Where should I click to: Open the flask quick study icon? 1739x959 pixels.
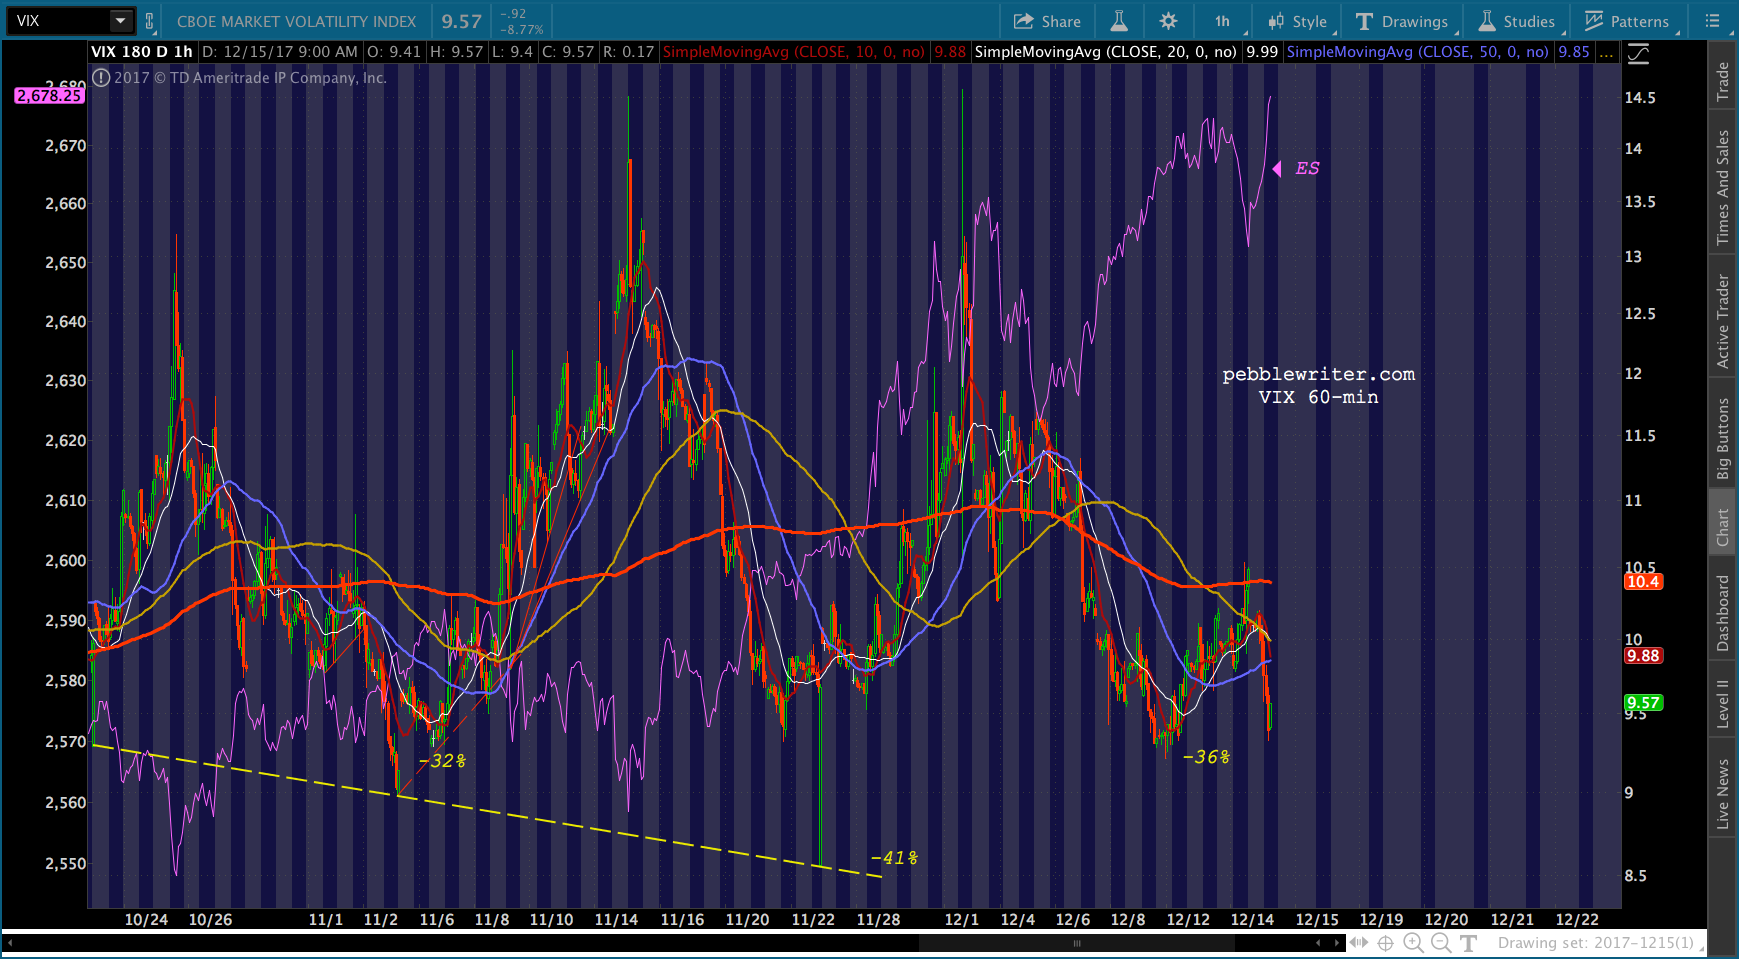pos(1119,21)
